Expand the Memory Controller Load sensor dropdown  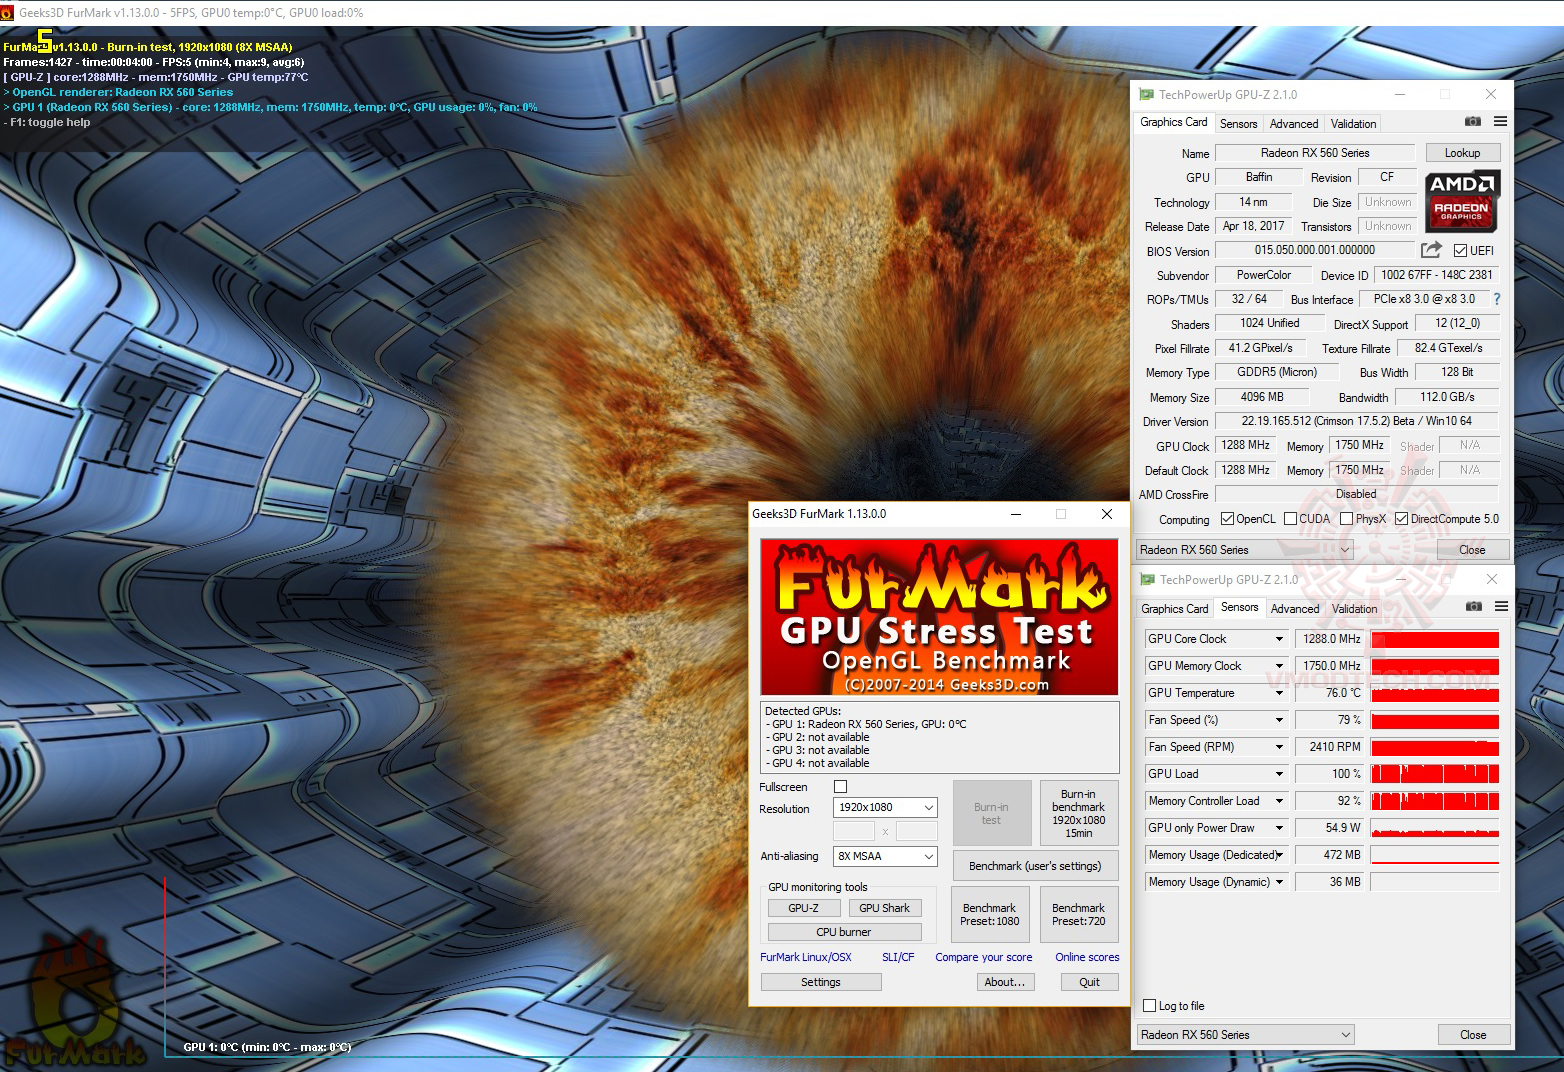(1278, 801)
